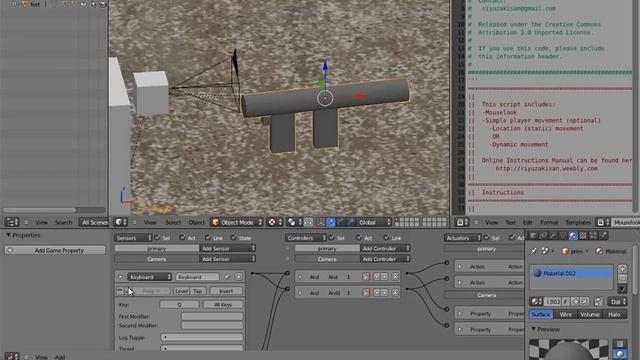
Task: Click the Camera object label under Sensors
Action: tap(157, 259)
